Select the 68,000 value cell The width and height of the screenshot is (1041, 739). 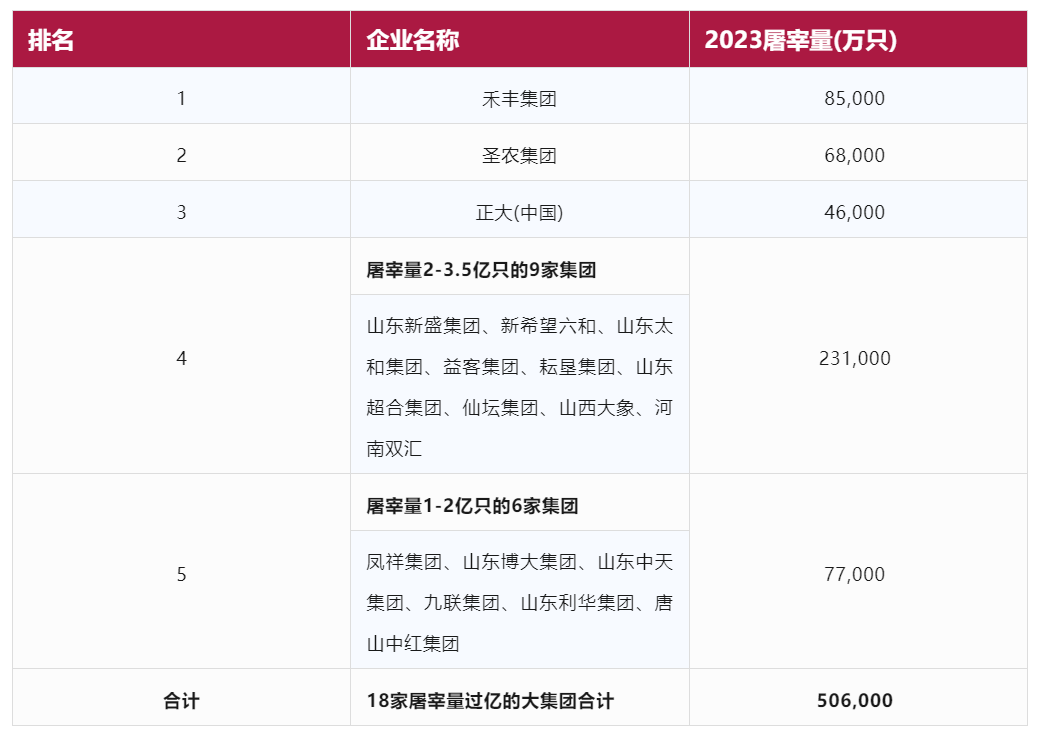858,153
